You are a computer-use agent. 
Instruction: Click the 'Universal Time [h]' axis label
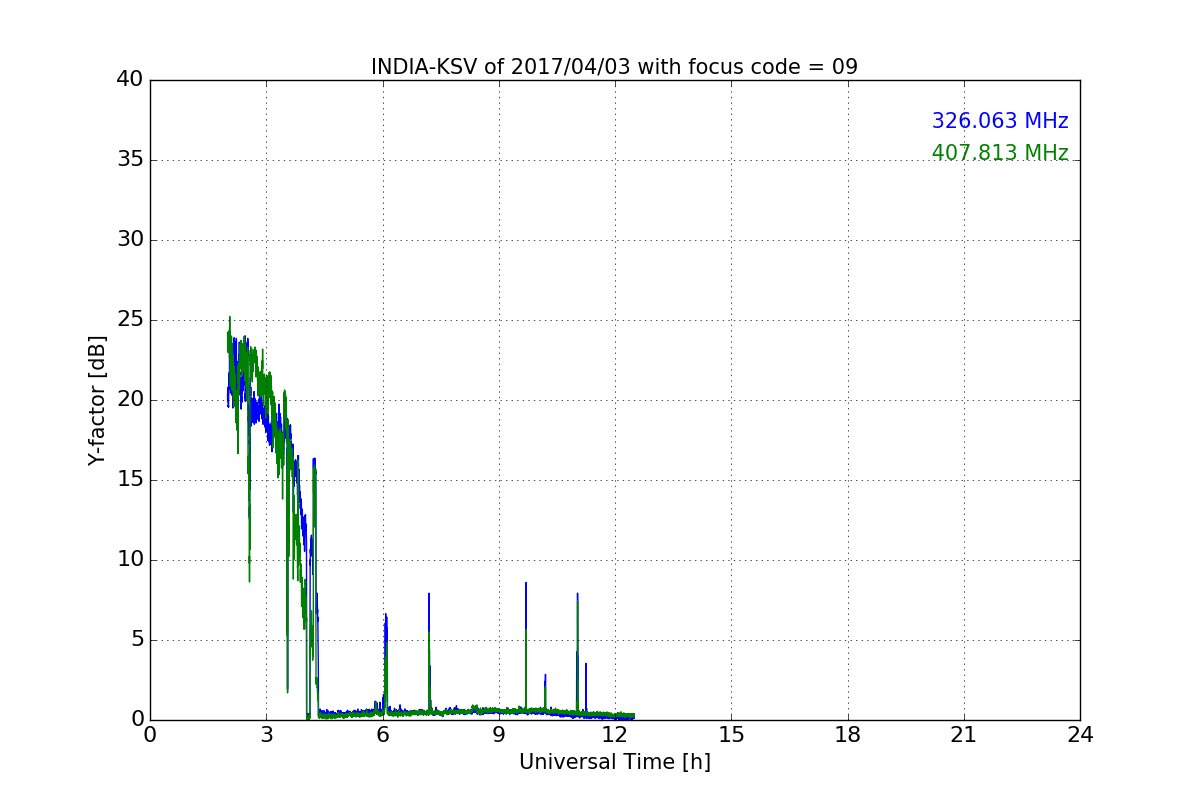click(x=615, y=762)
